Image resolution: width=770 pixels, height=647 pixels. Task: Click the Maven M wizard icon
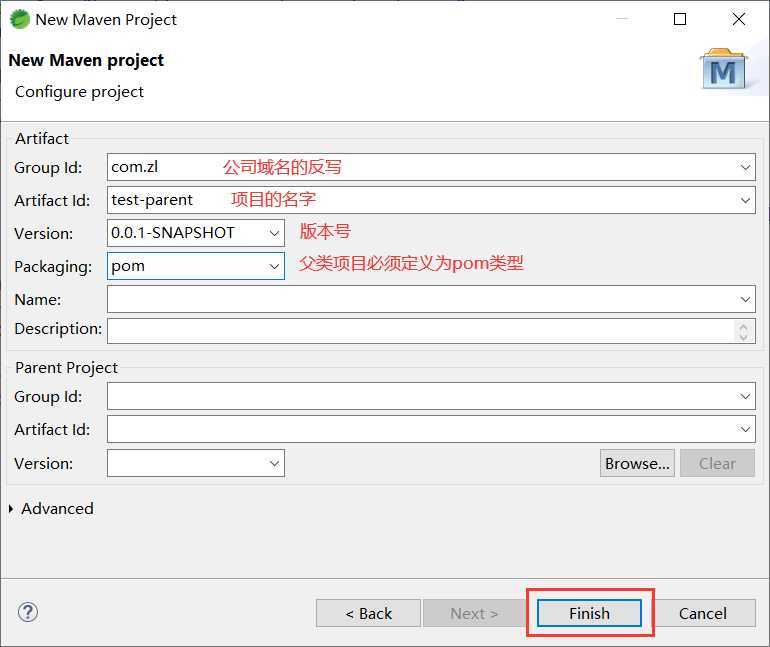click(x=722, y=68)
